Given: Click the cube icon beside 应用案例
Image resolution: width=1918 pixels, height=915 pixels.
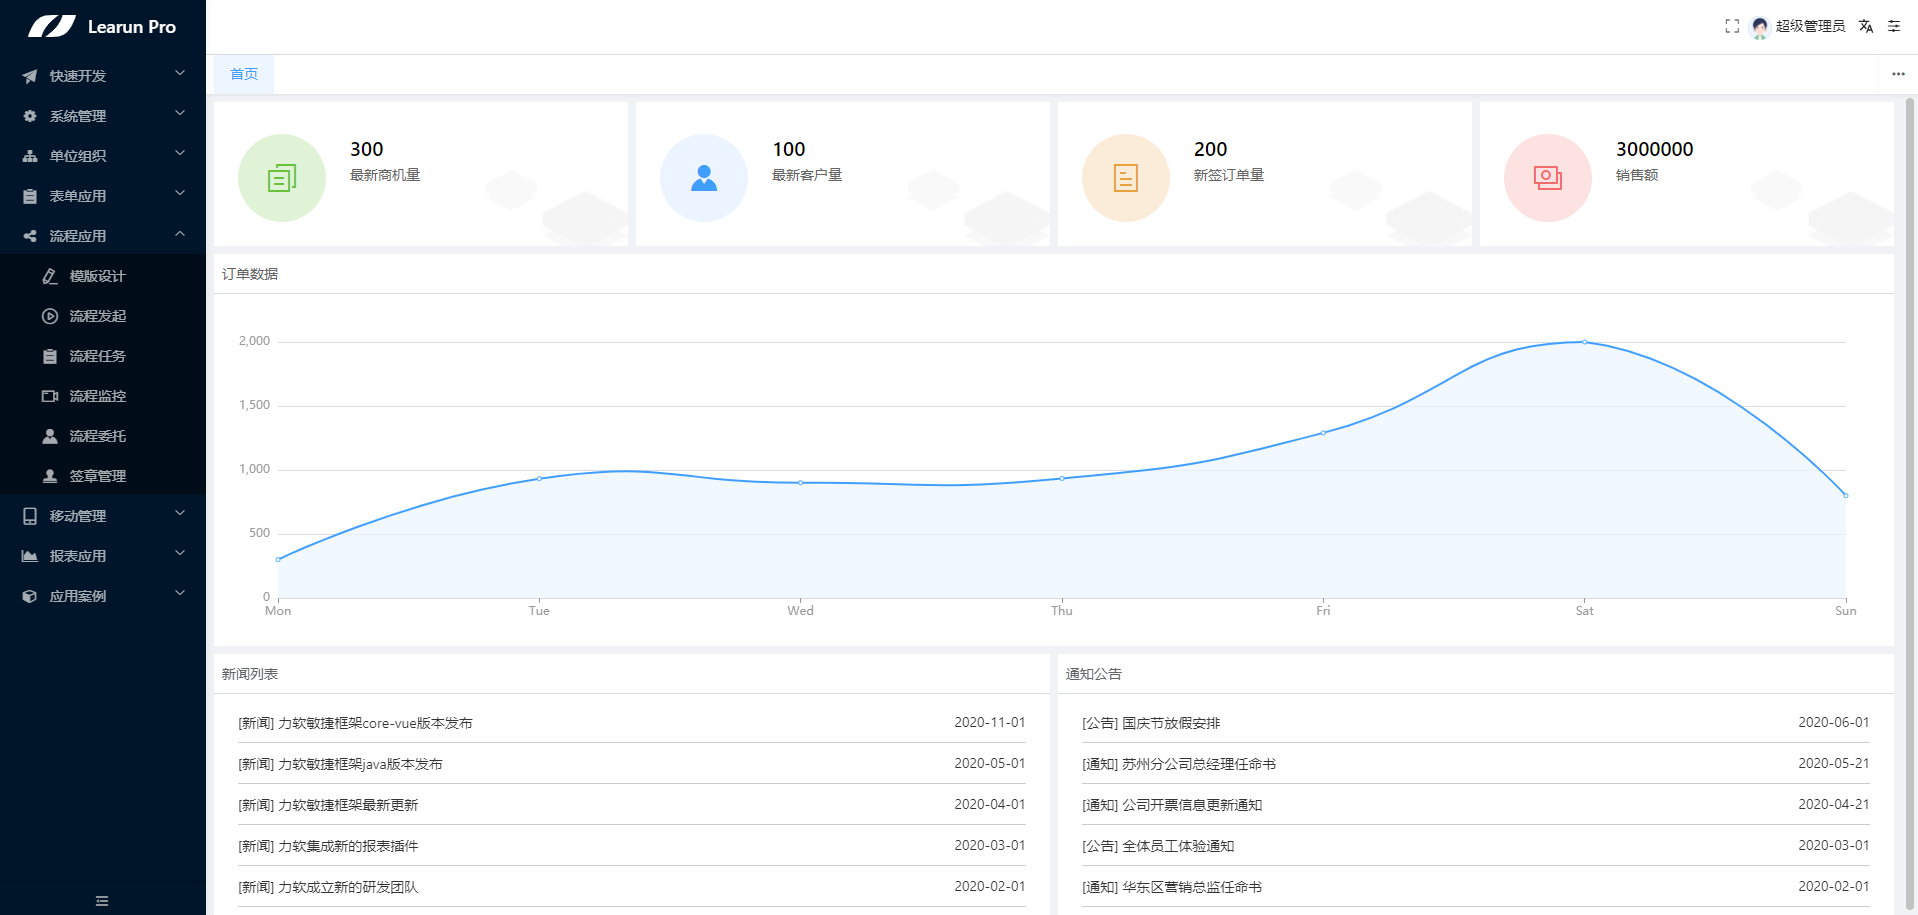Looking at the screenshot, I should click(x=30, y=596).
